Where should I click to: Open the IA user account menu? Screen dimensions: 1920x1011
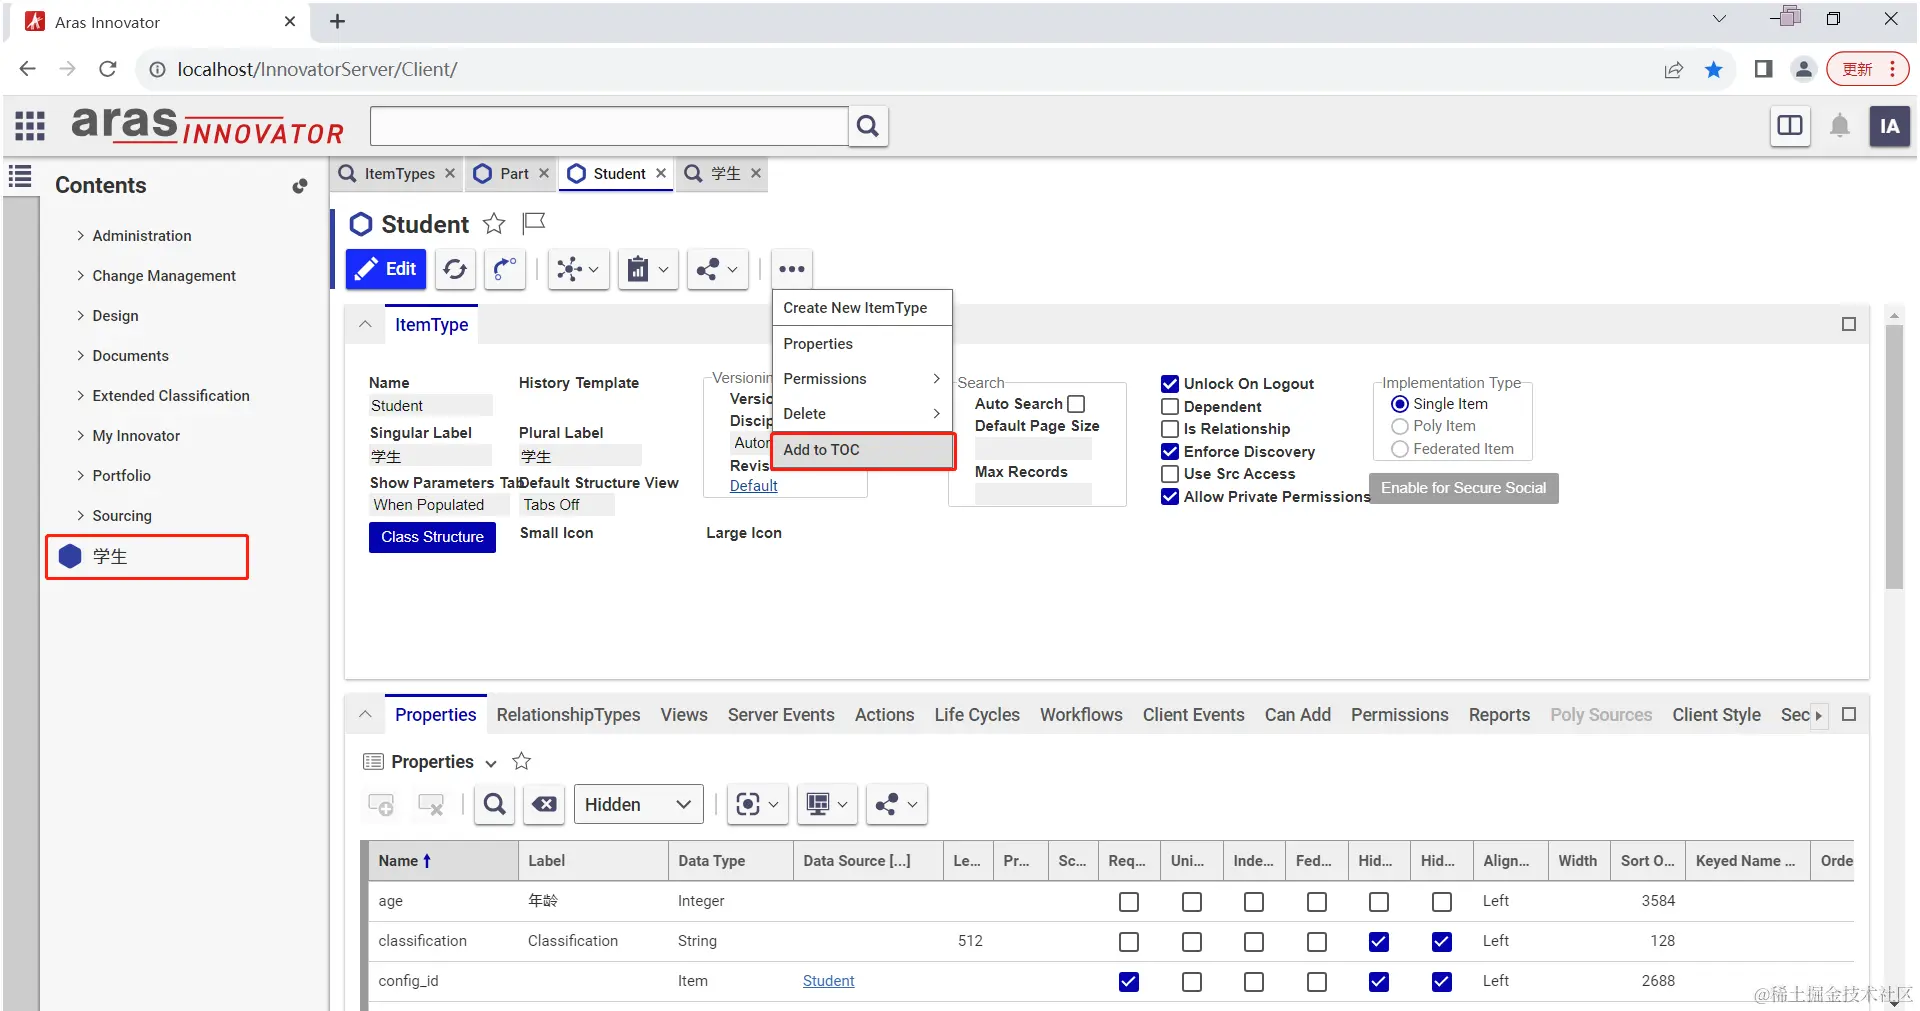pyautogui.click(x=1889, y=126)
